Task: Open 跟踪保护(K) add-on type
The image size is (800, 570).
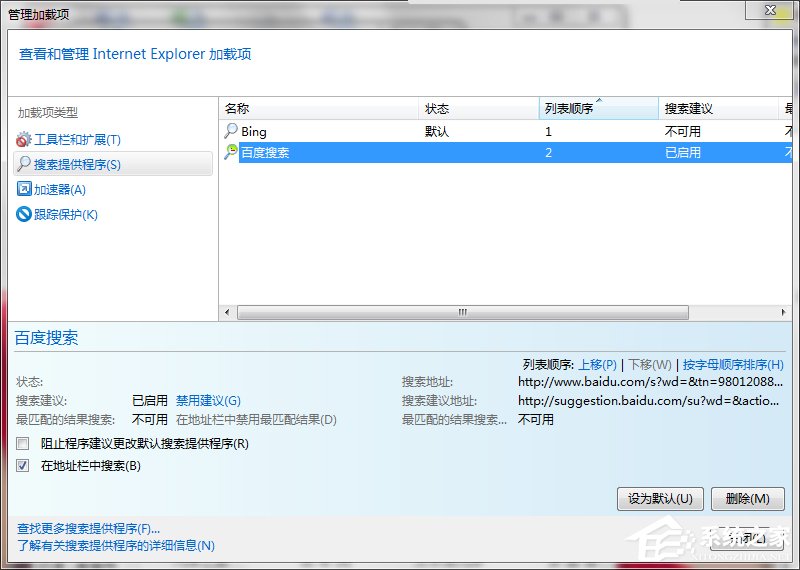Action: [x=65, y=214]
